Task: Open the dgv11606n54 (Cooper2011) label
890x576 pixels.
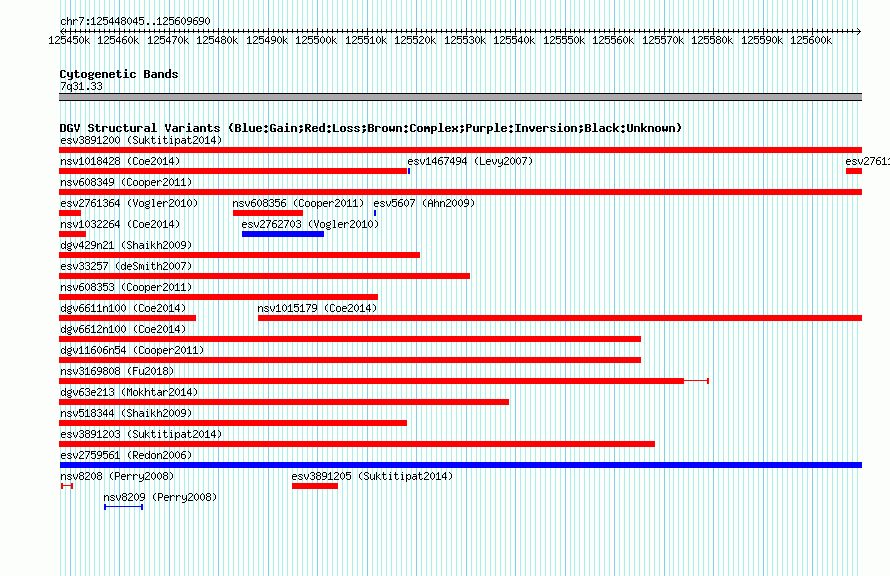Action: tap(132, 350)
